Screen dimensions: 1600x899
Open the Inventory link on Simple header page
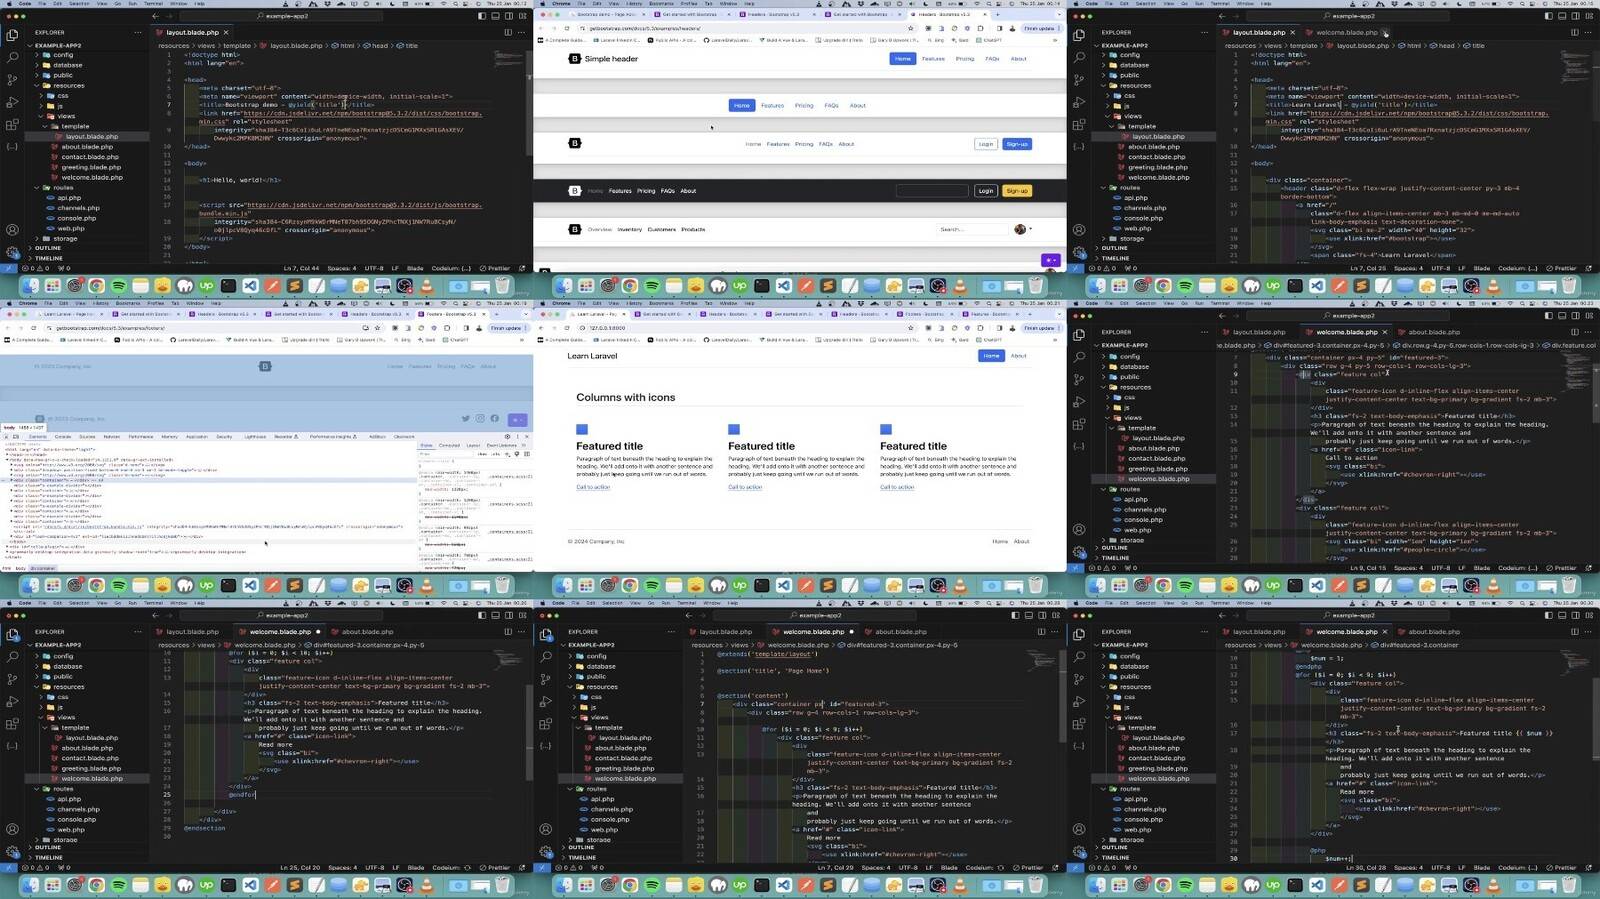coord(629,229)
